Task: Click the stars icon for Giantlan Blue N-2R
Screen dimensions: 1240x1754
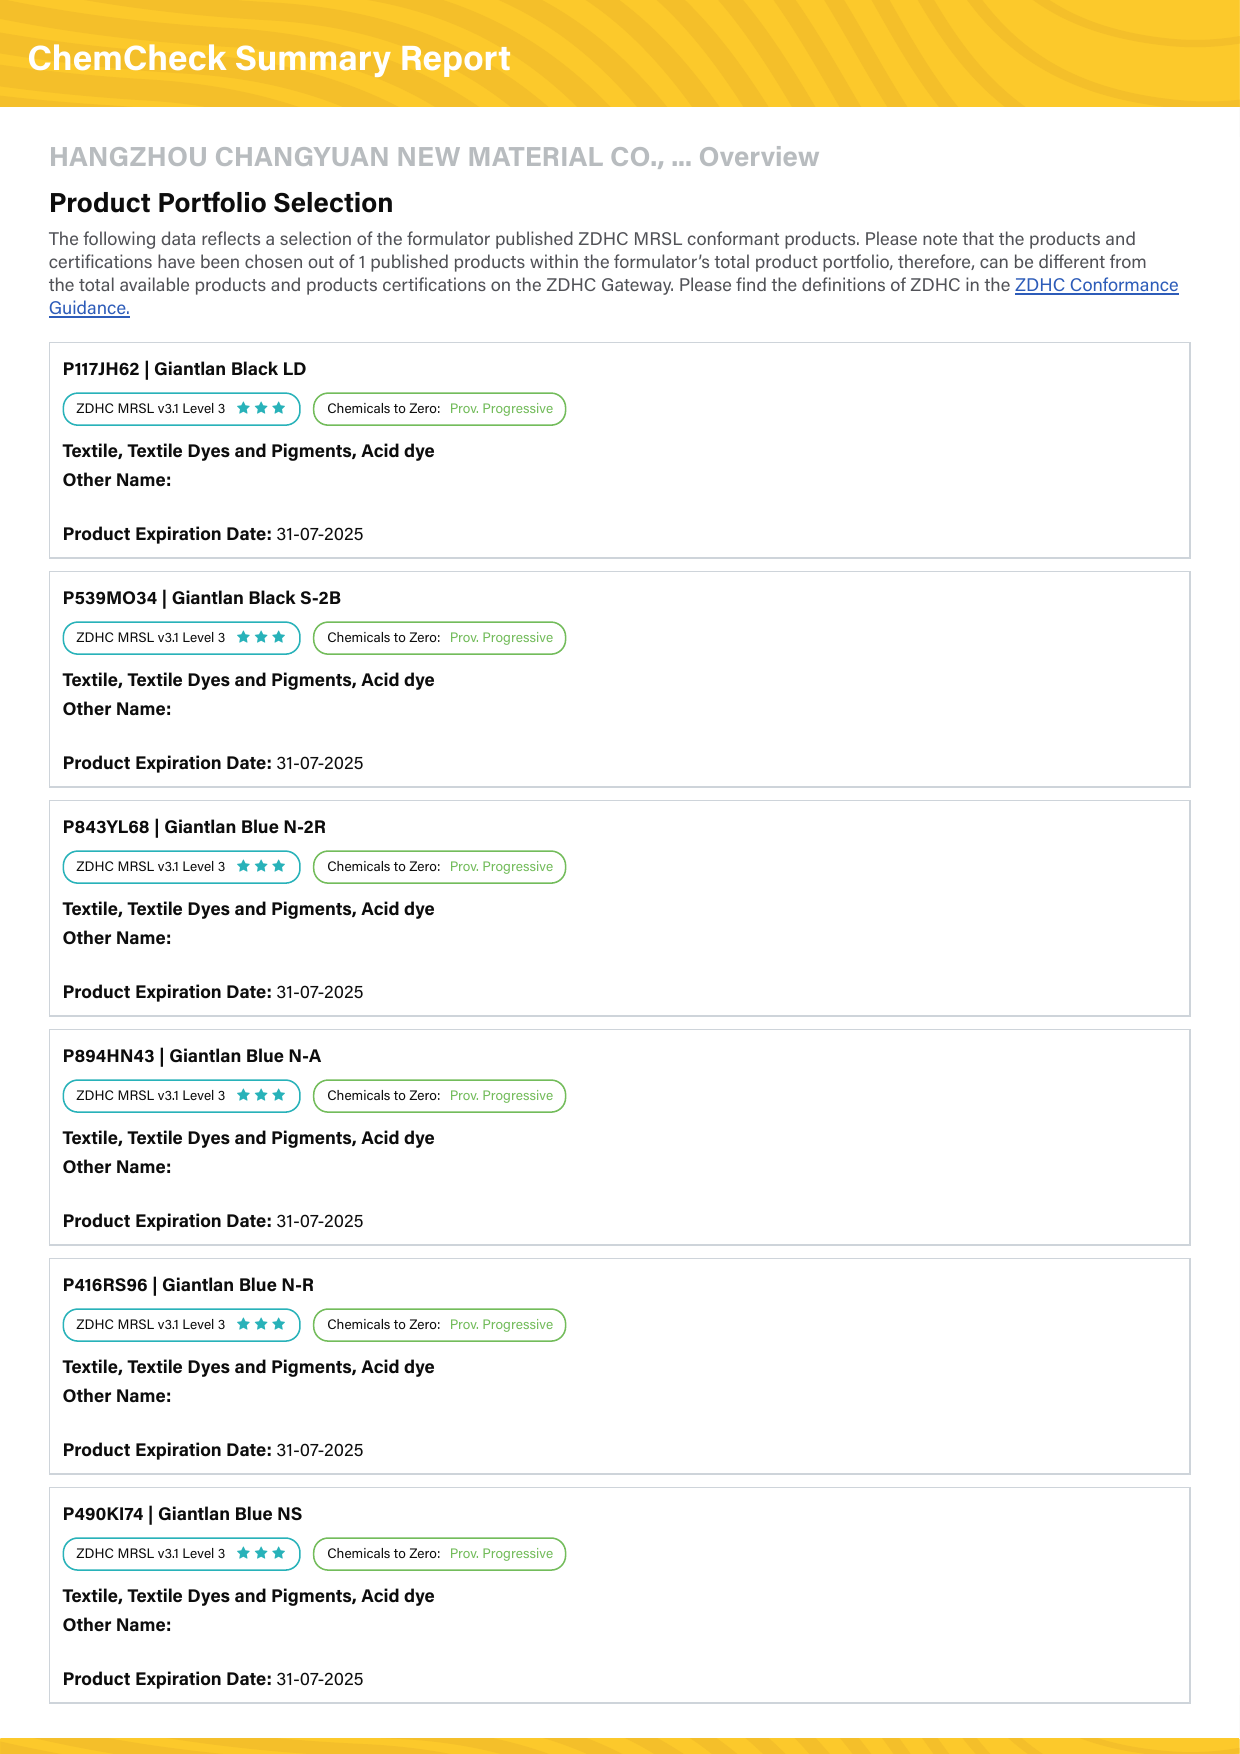Action: click(261, 866)
